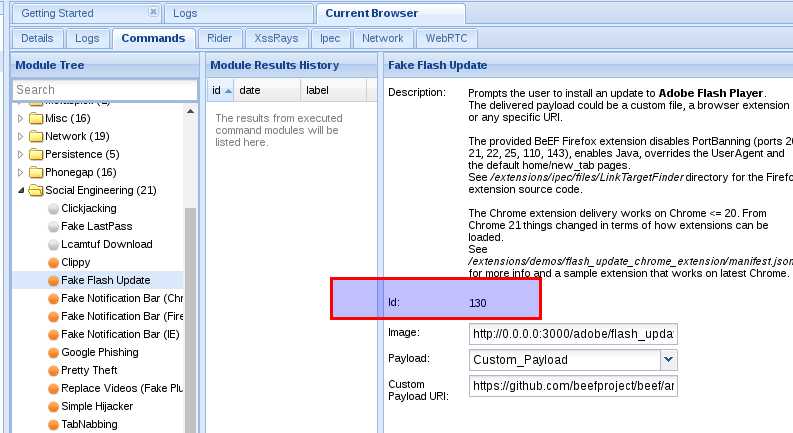Viewport: 793px width, 433px height.
Task: Switch to the Network tab
Action: point(382,38)
